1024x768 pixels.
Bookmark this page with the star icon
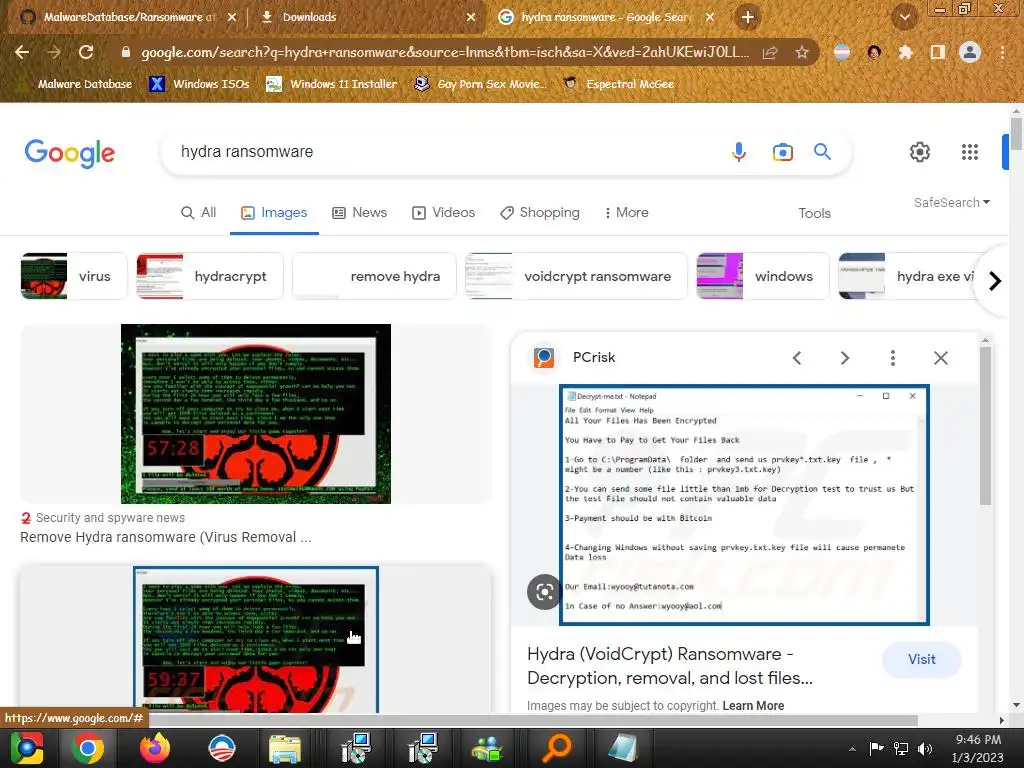click(802, 52)
